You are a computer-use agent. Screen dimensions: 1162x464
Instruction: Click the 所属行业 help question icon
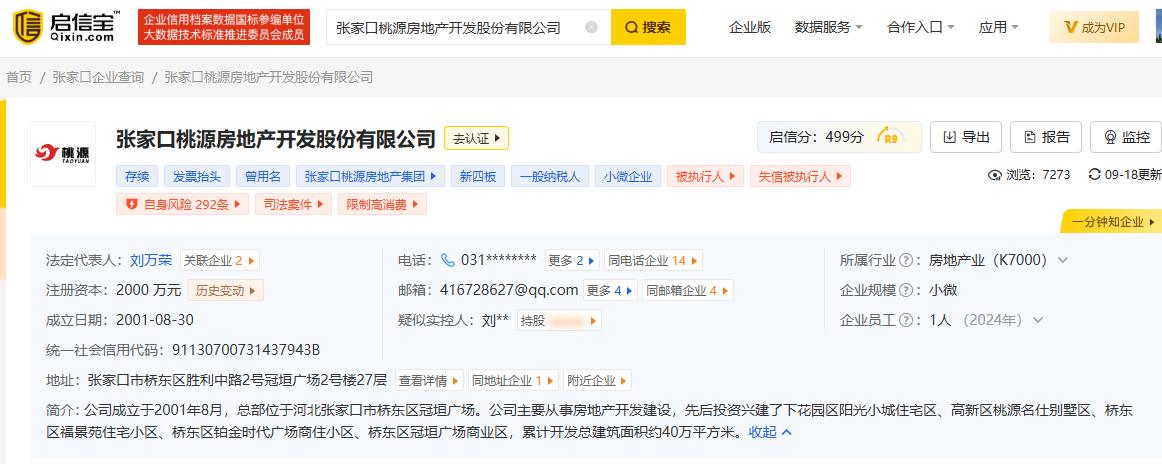tap(905, 261)
